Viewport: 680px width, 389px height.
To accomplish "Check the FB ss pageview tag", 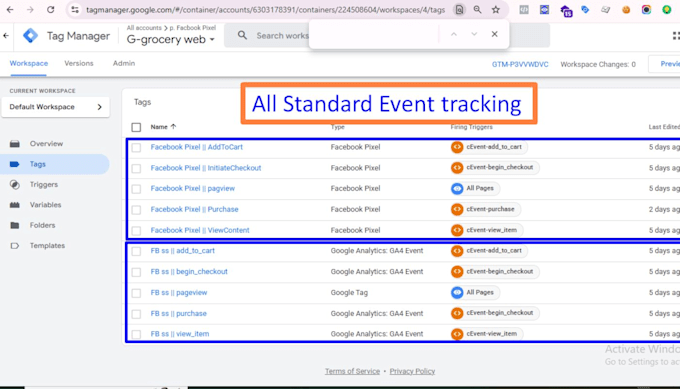I will (136, 293).
